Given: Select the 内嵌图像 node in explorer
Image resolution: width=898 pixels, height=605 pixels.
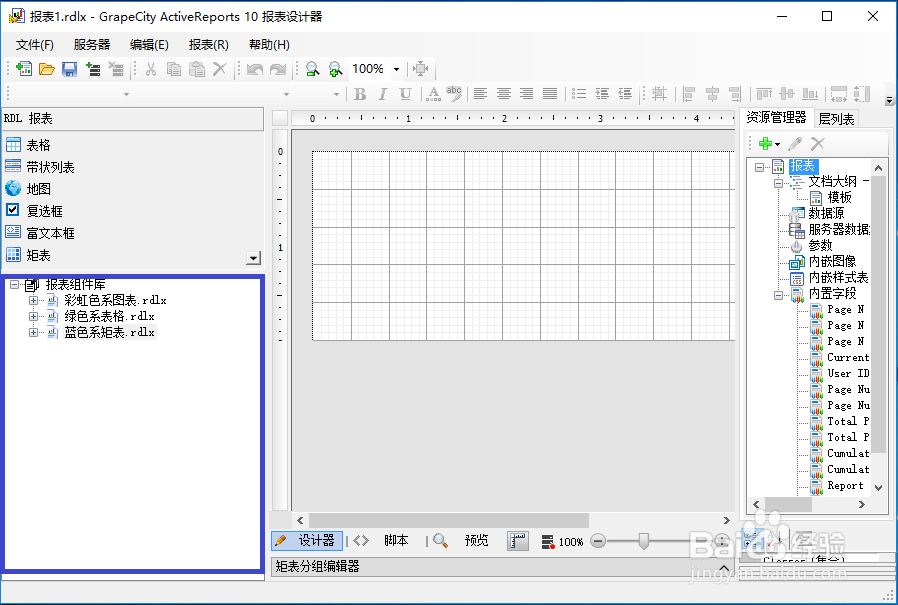Looking at the screenshot, I should click(832, 262).
